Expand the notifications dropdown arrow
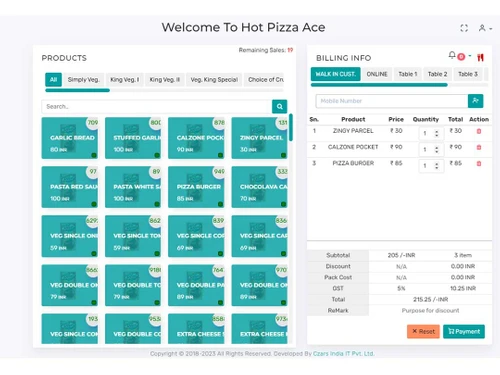This screenshot has height=375, width=500. (470, 56)
